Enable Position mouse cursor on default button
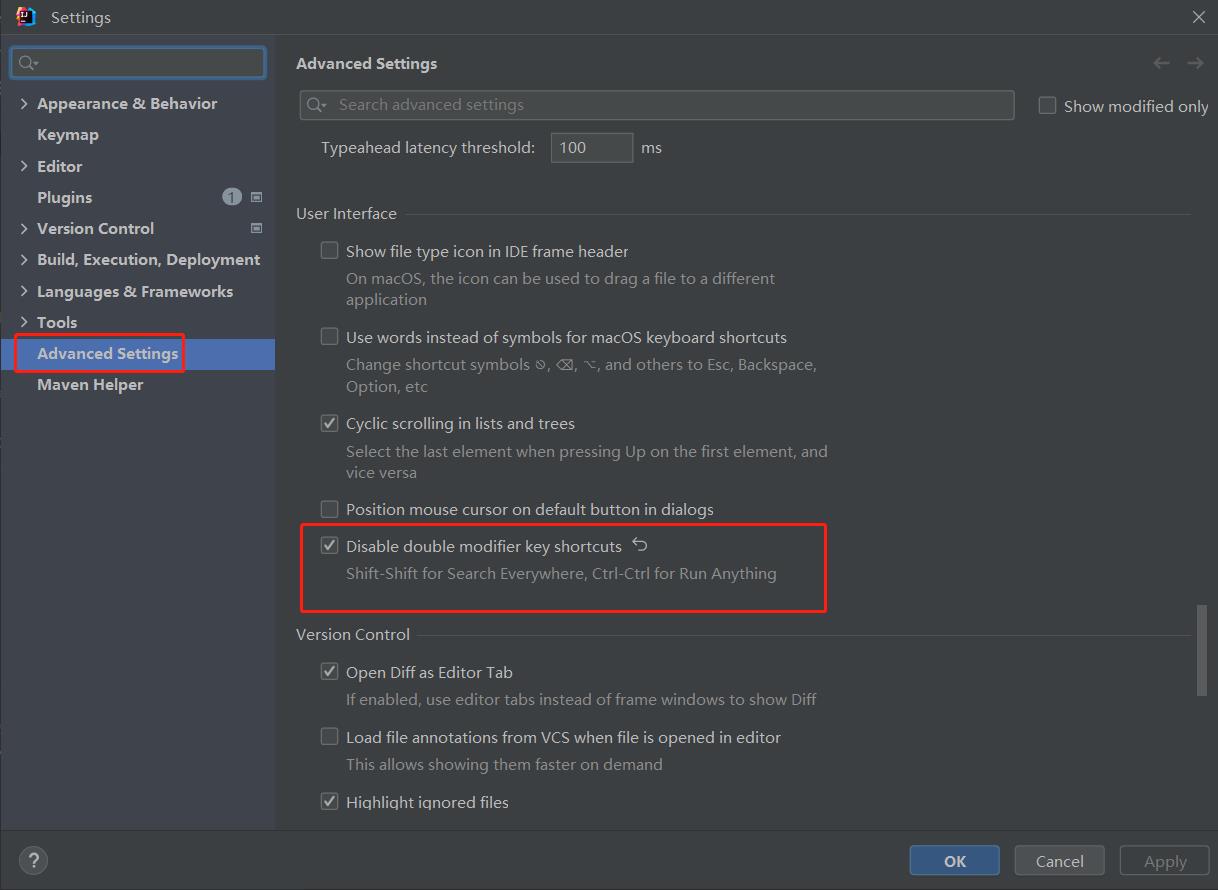 click(329, 509)
